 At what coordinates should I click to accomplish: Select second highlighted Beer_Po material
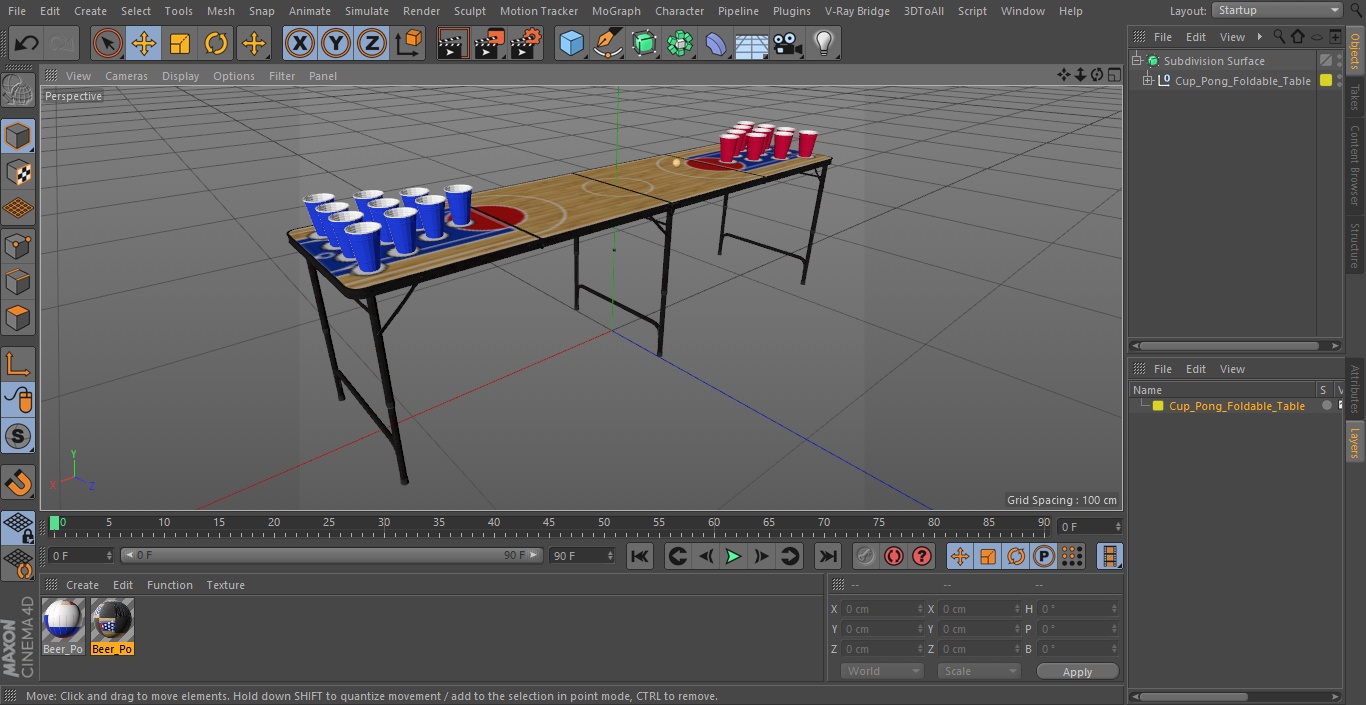(x=112, y=627)
